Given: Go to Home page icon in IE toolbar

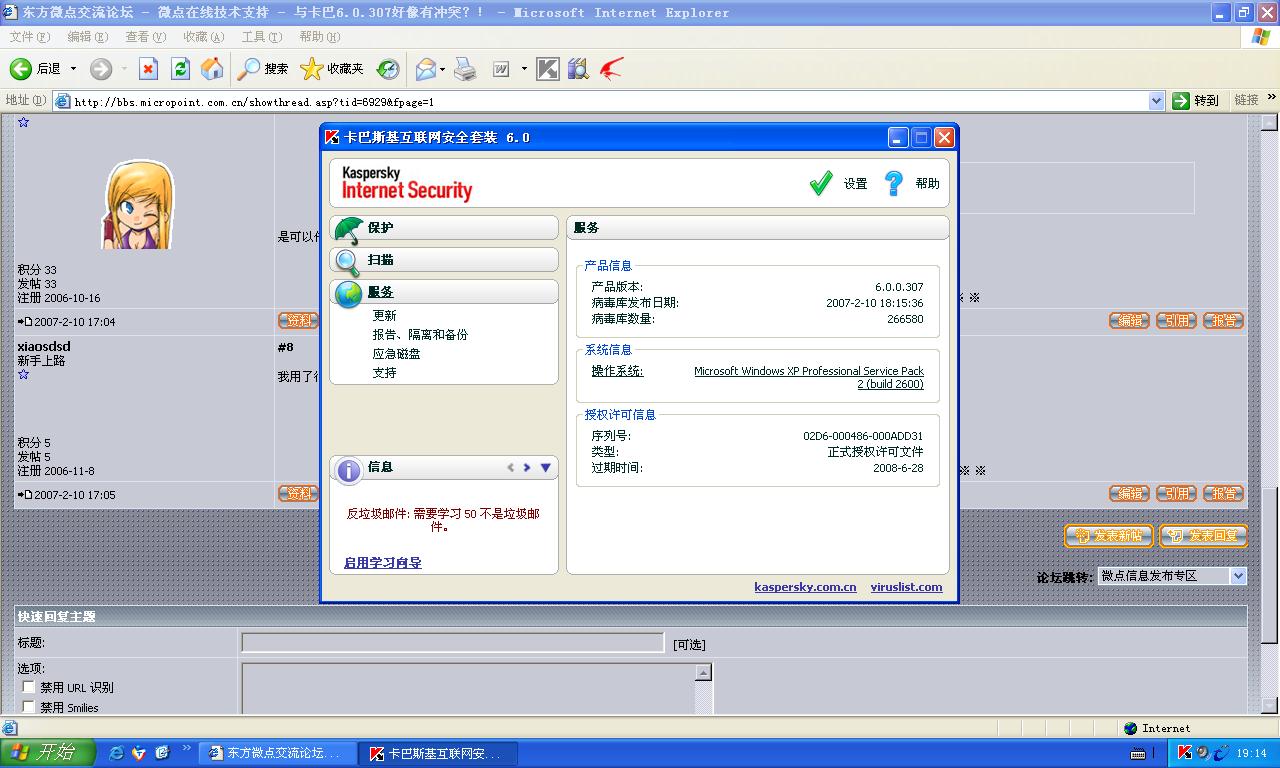Looking at the screenshot, I should click(212, 68).
